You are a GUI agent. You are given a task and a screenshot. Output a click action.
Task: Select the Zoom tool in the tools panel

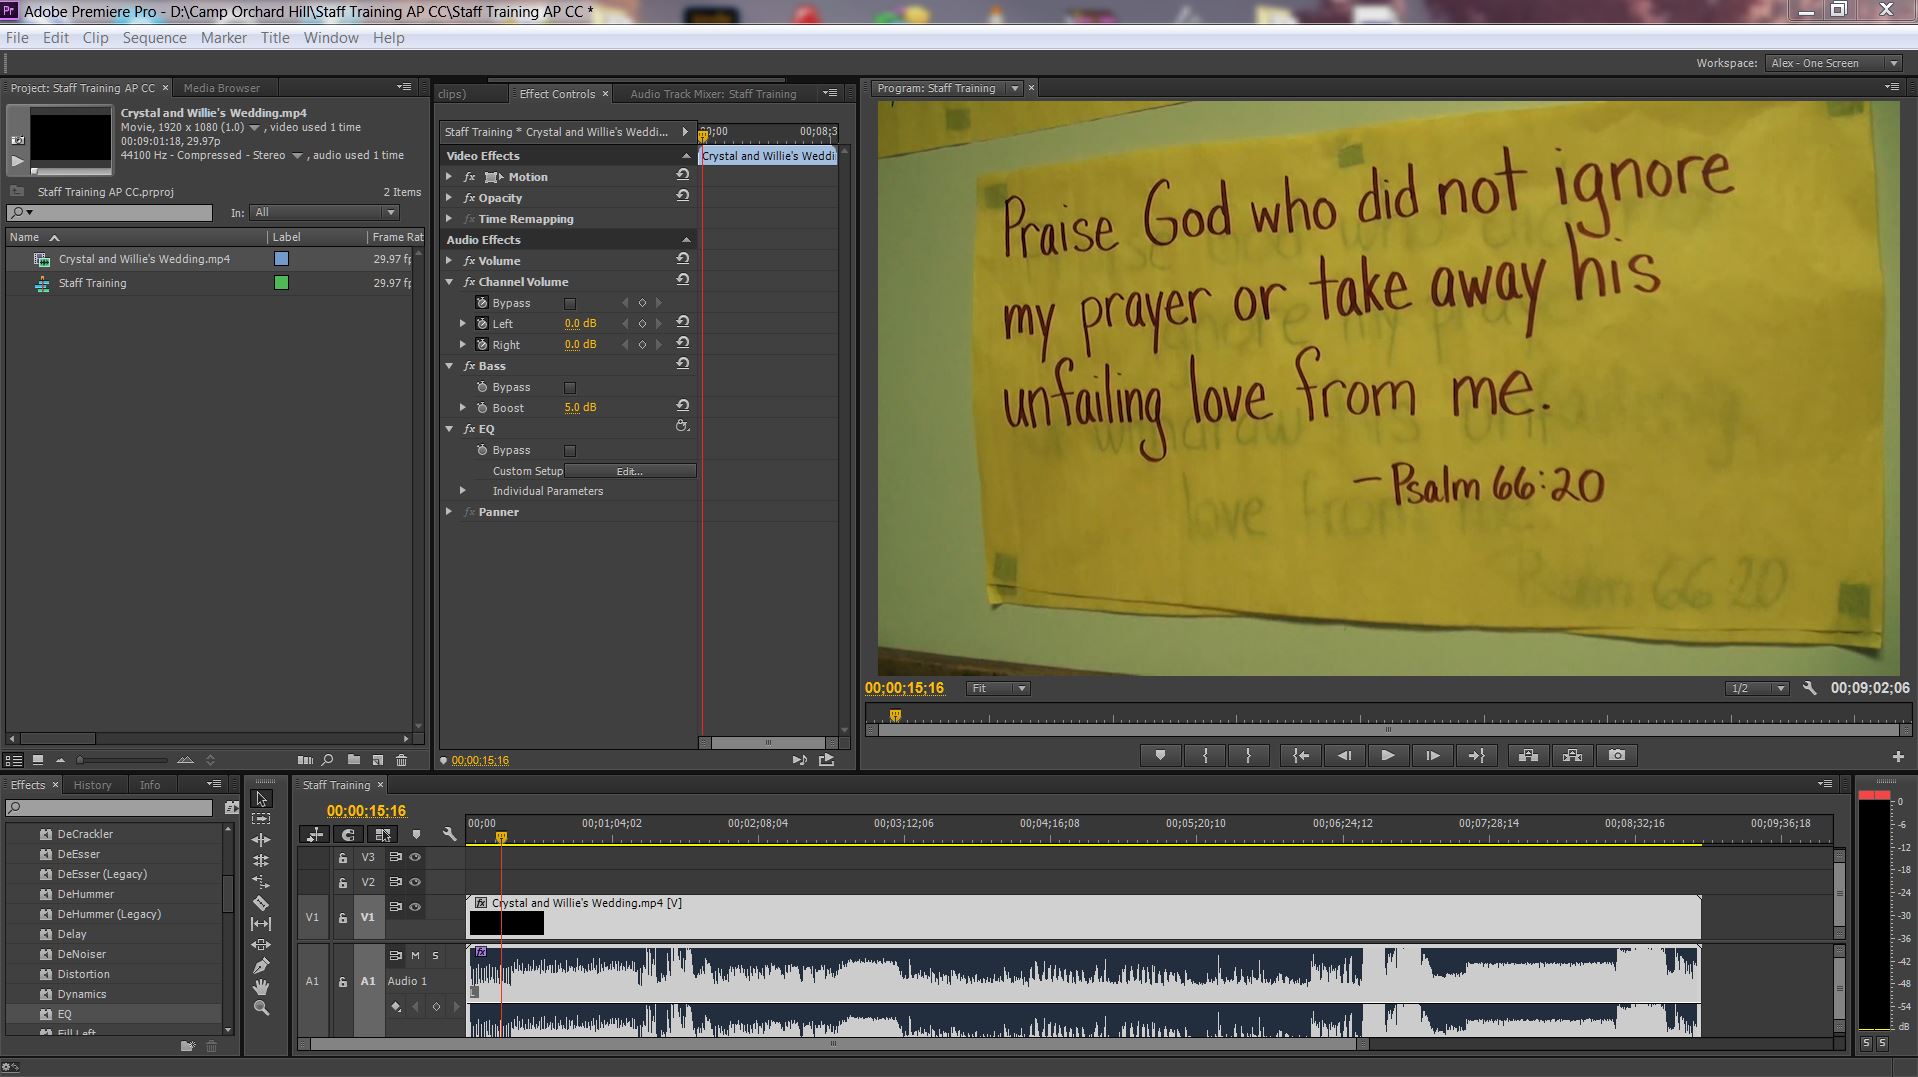pos(261,1008)
